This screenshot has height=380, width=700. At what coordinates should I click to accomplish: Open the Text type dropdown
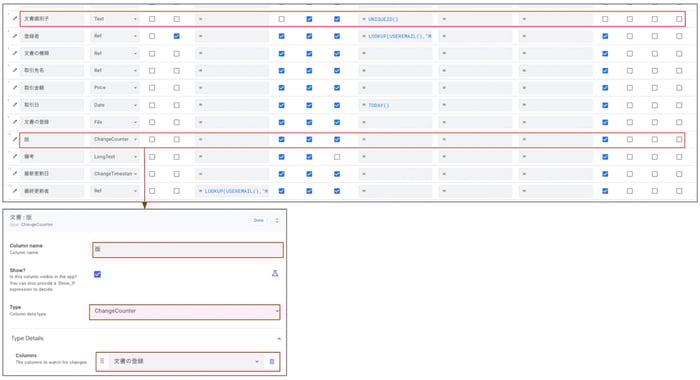[115, 19]
